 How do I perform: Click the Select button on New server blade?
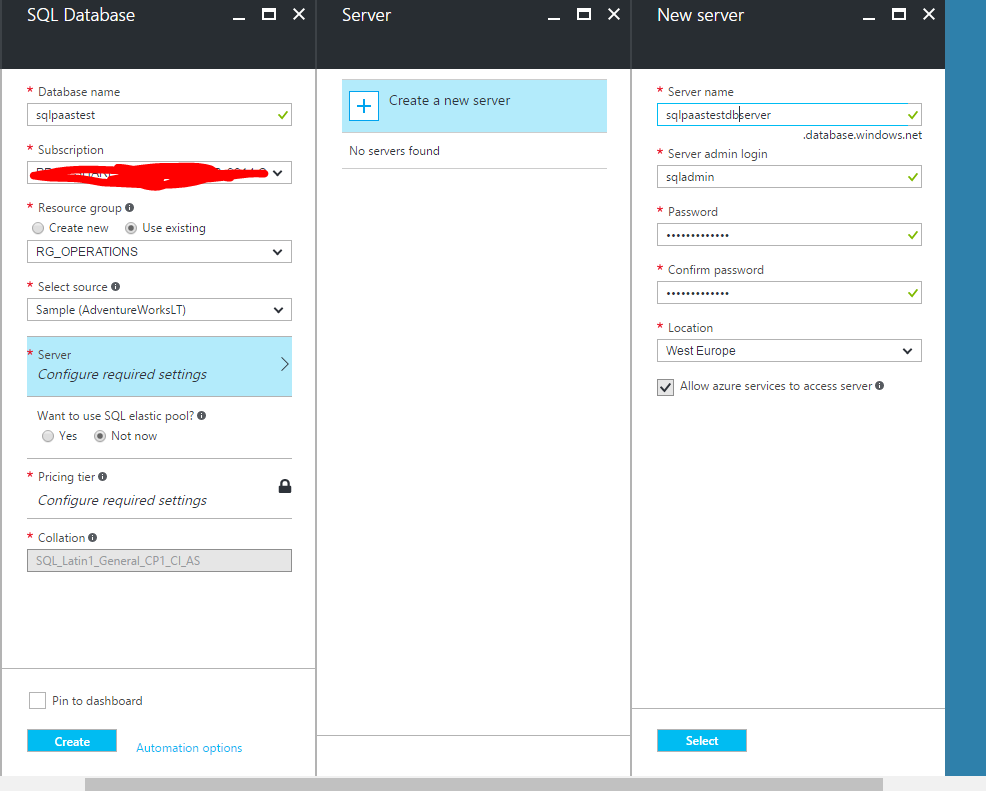(701, 740)
